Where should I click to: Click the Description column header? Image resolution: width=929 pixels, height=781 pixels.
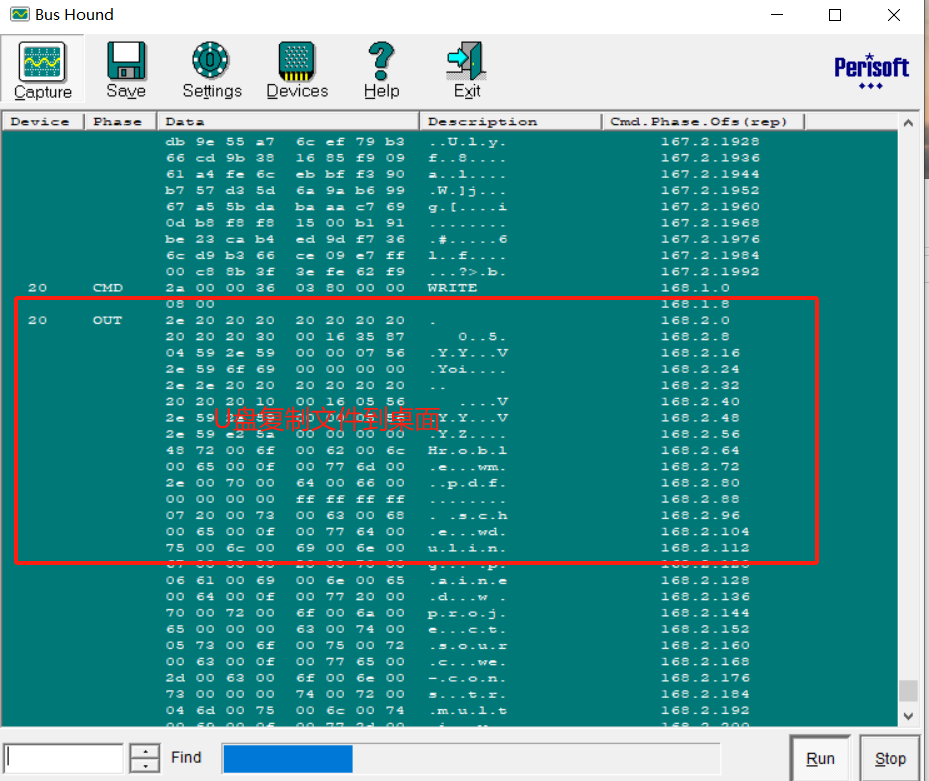511,121
